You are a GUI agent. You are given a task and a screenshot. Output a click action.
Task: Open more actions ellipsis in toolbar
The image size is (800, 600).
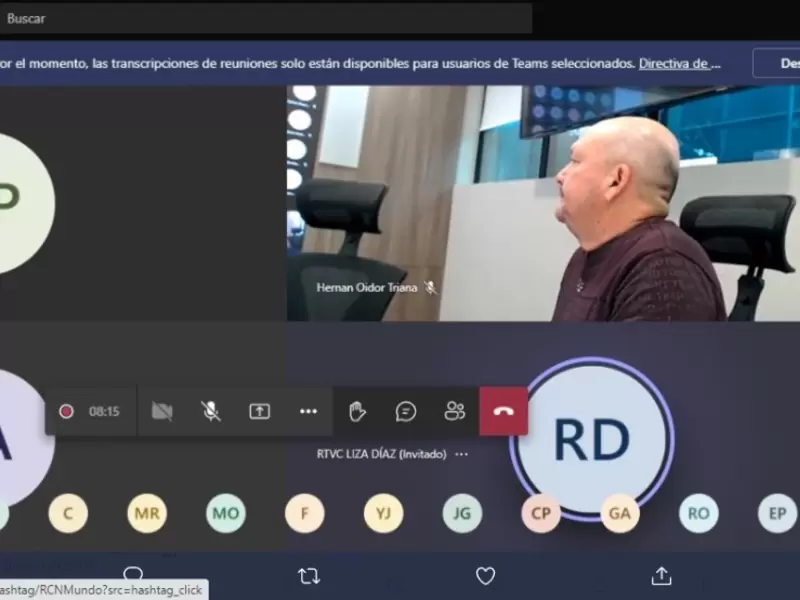(308, 411)
